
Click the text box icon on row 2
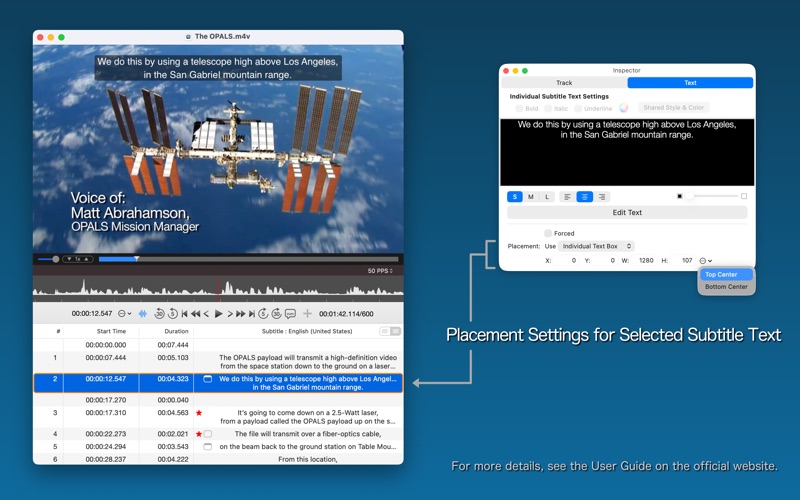(208, 379)
